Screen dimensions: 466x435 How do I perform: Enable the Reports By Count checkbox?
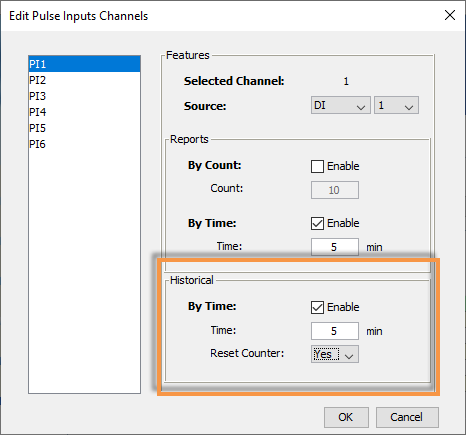tap(317, 166)
